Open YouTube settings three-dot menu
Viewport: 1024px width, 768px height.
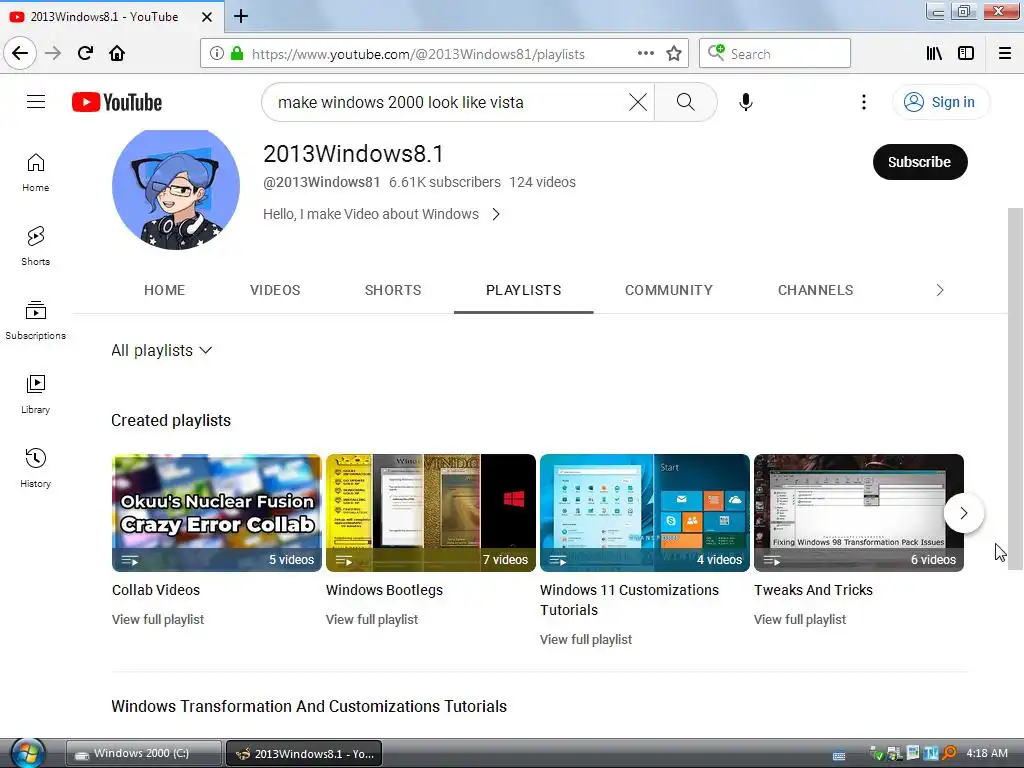click(864, 102)
